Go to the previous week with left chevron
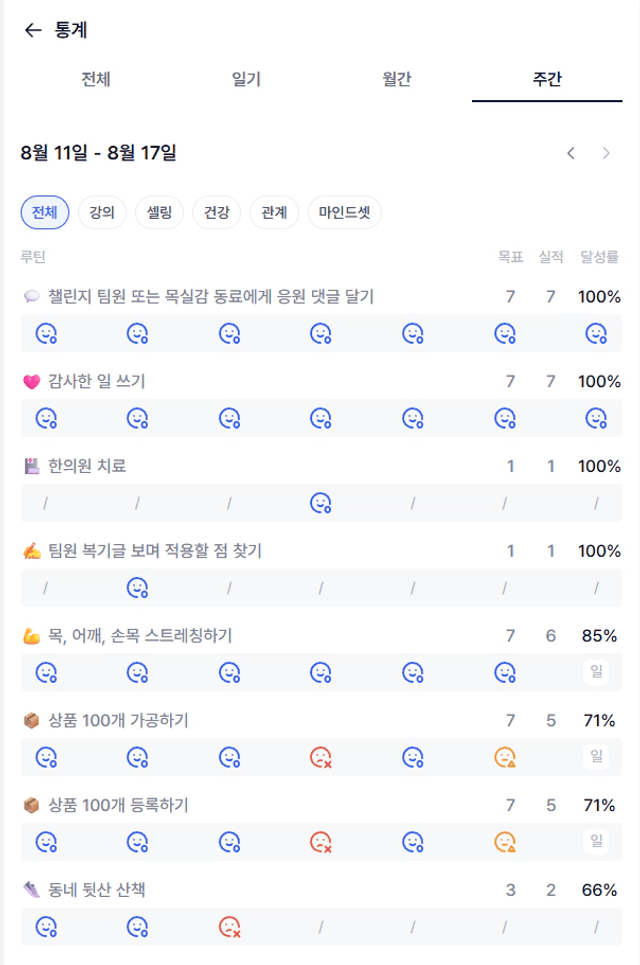Viewport: 640px width, 965px height. pyautogui.click(x=571, y=153)
